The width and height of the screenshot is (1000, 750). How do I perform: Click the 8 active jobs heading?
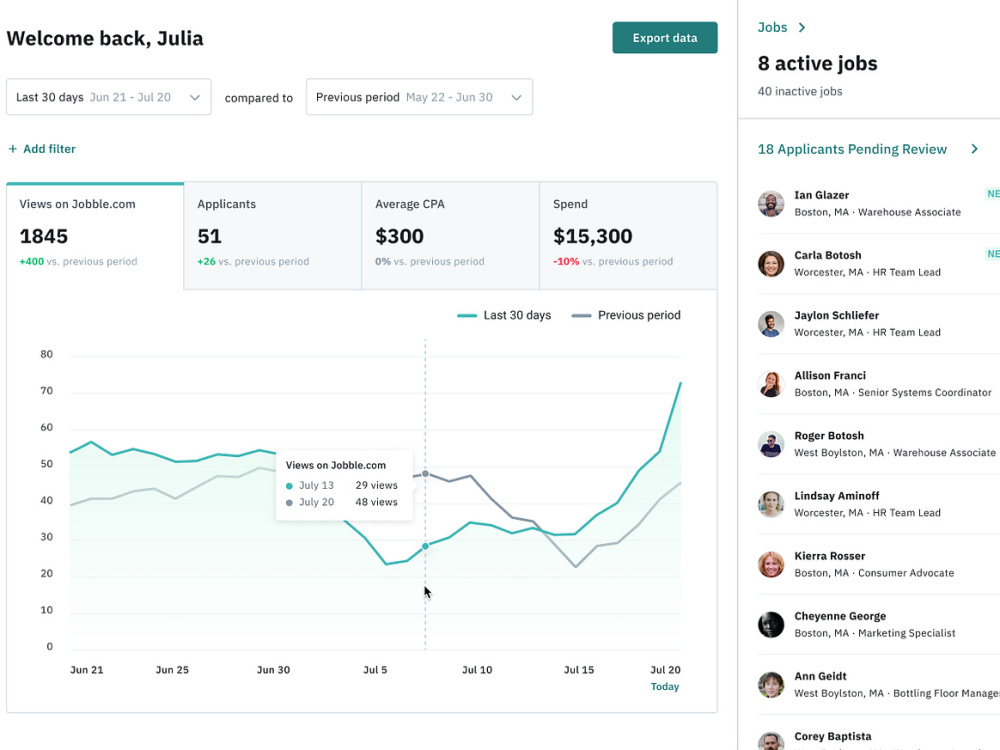[817, 63]
